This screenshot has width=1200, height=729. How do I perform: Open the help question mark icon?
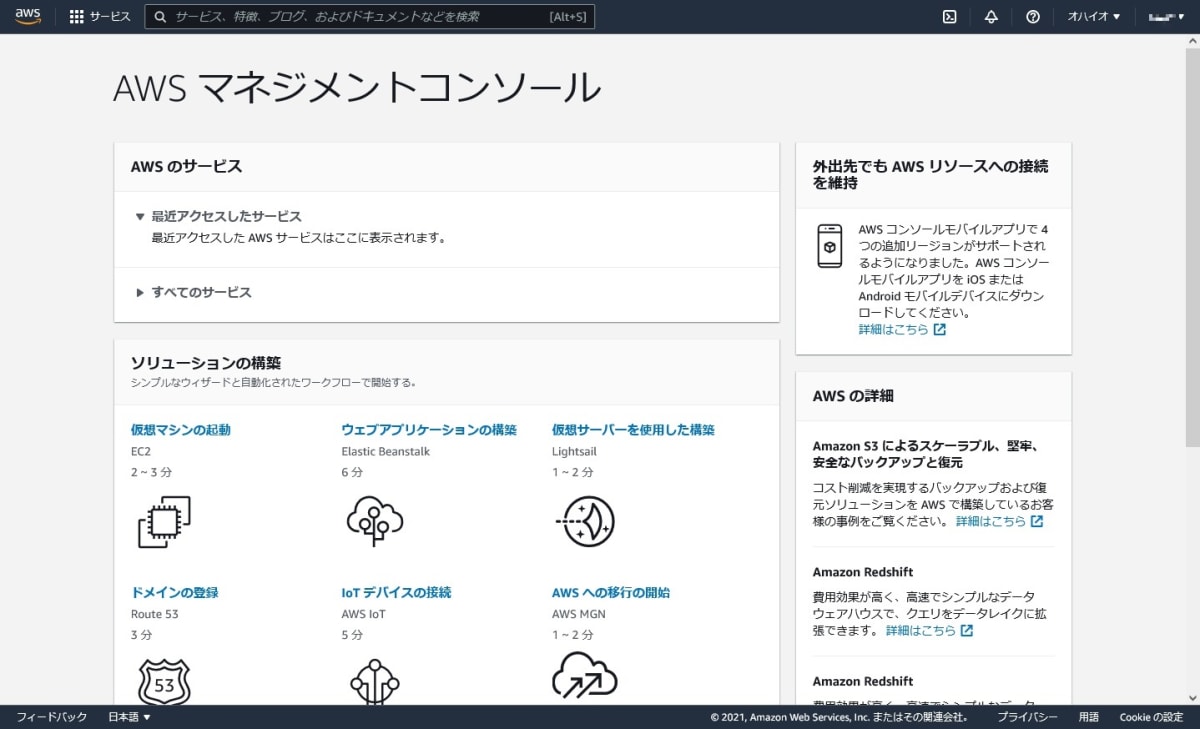1033,17
